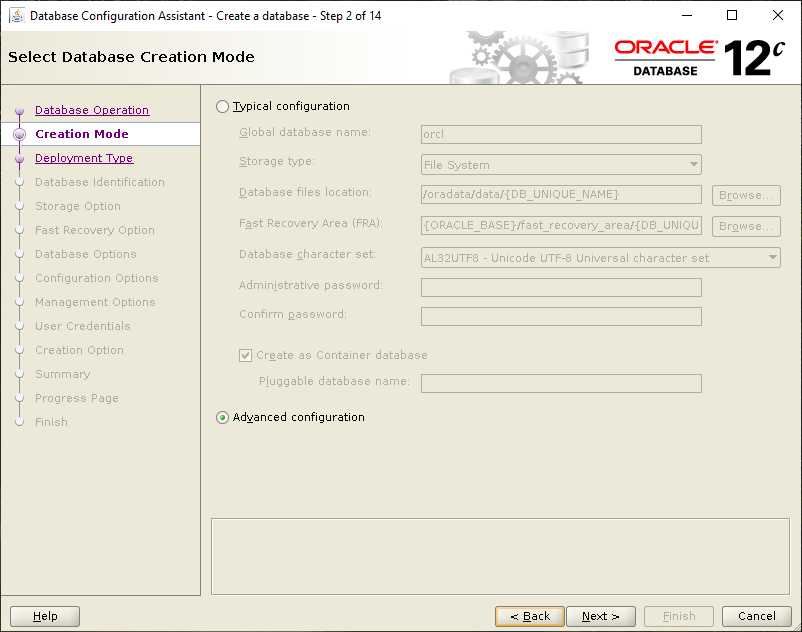The height and width of the screenshot is (632, 802).
Task: Focus the Confirm password field
Action: pos(561,317)
